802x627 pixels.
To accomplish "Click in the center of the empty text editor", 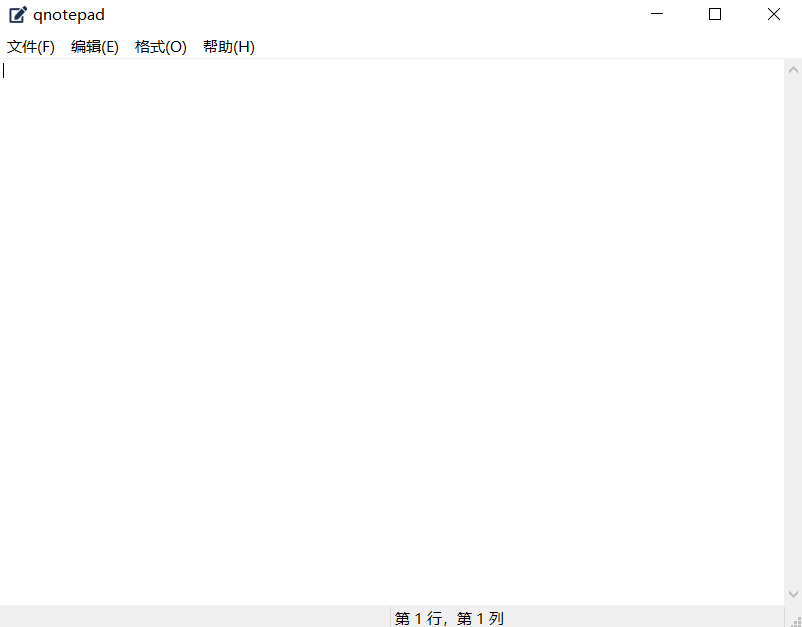I will point(392,330).
